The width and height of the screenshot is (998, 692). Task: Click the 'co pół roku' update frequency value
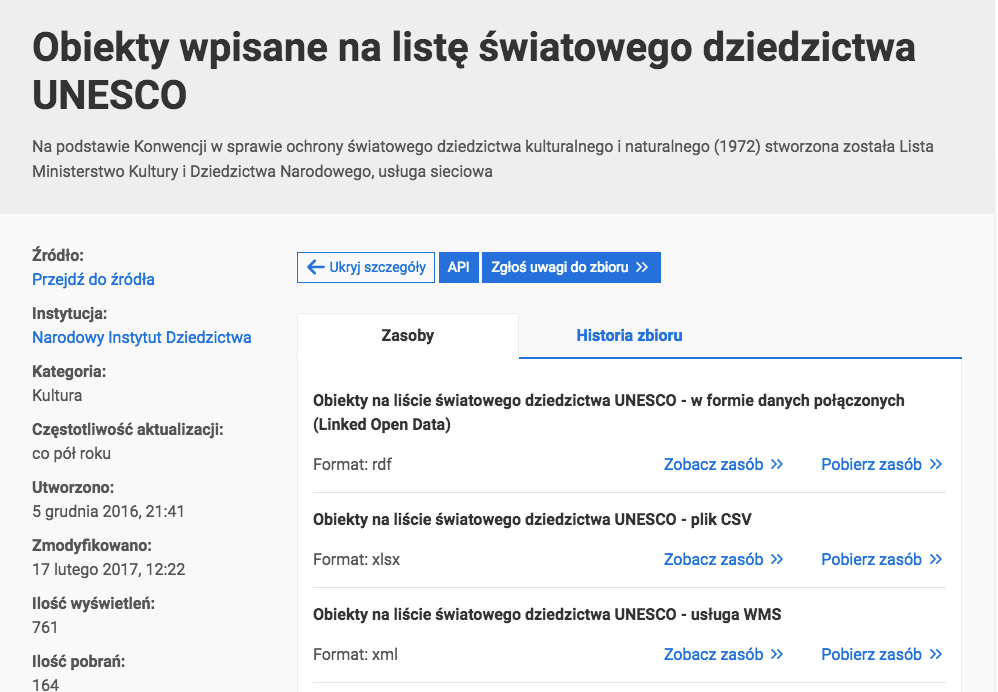[x=71, y=453]
